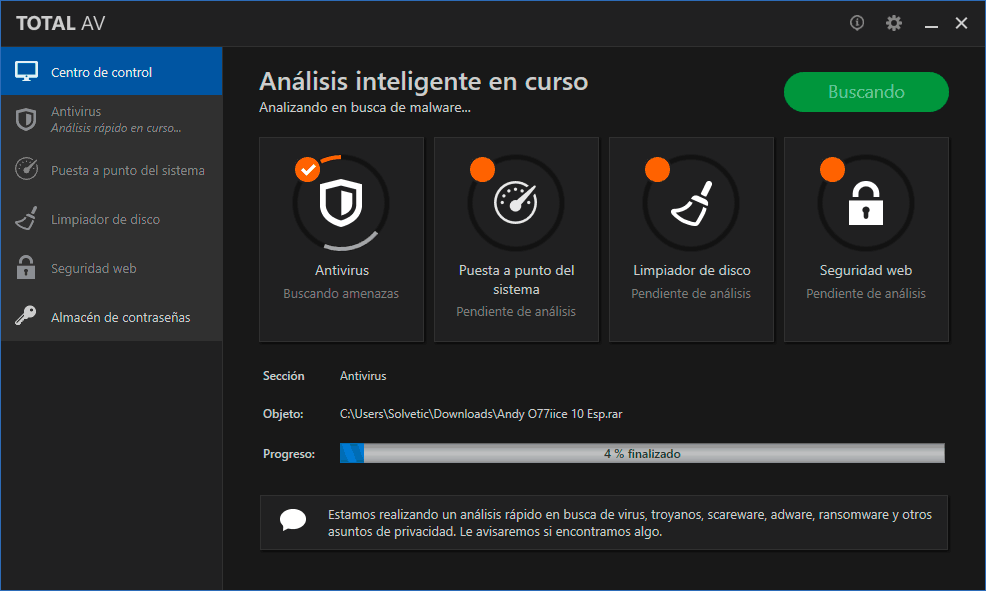Click 'Pendiente de análisis' under Puesta a punto
Screen dimensions: 986x591
tap(516, 312)
